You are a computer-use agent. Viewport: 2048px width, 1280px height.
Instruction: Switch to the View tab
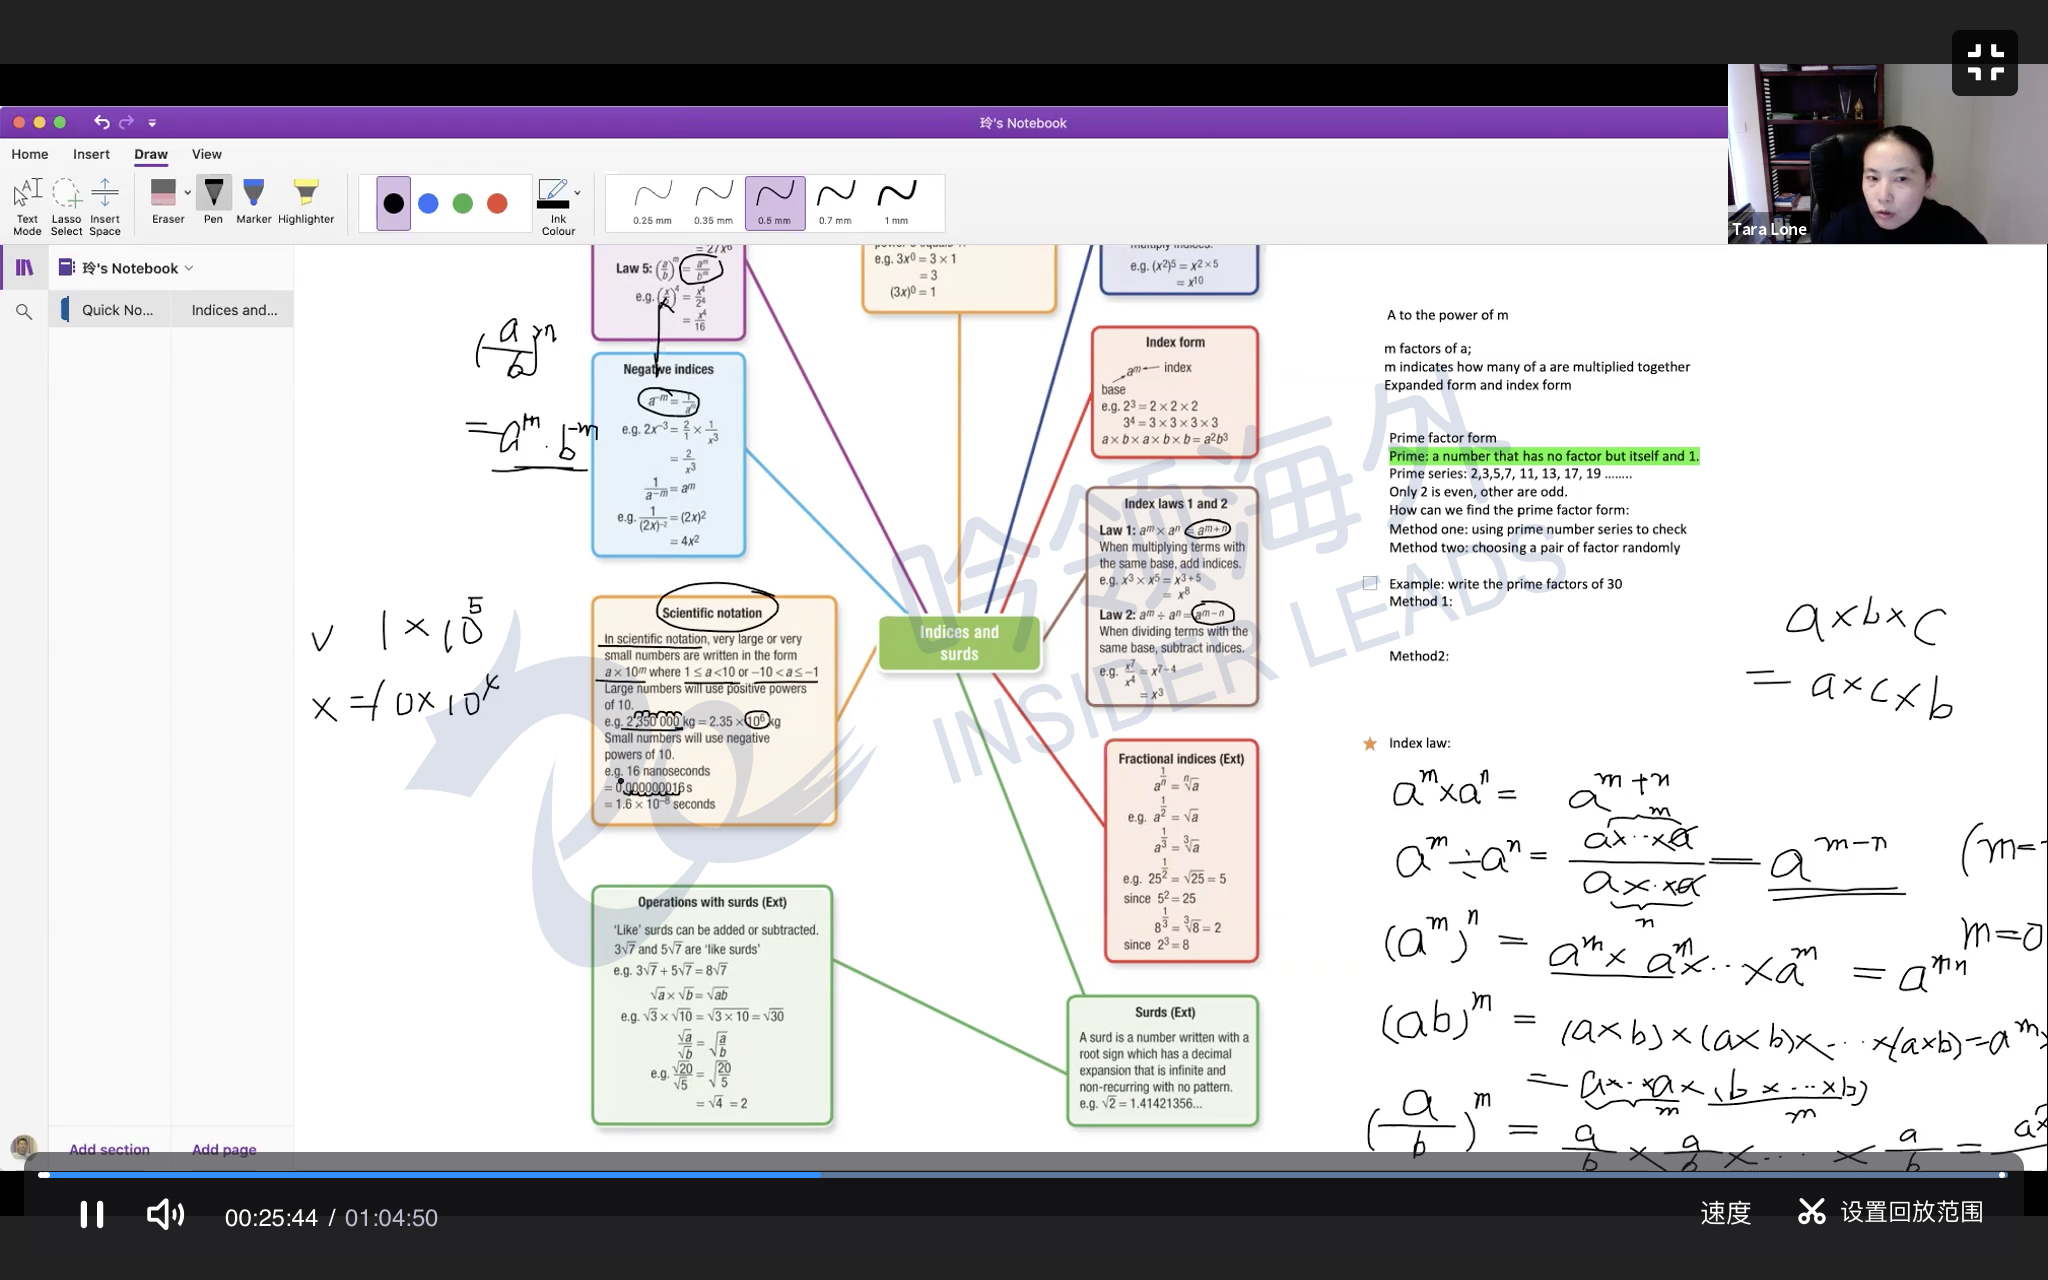[x=206, y=154]
